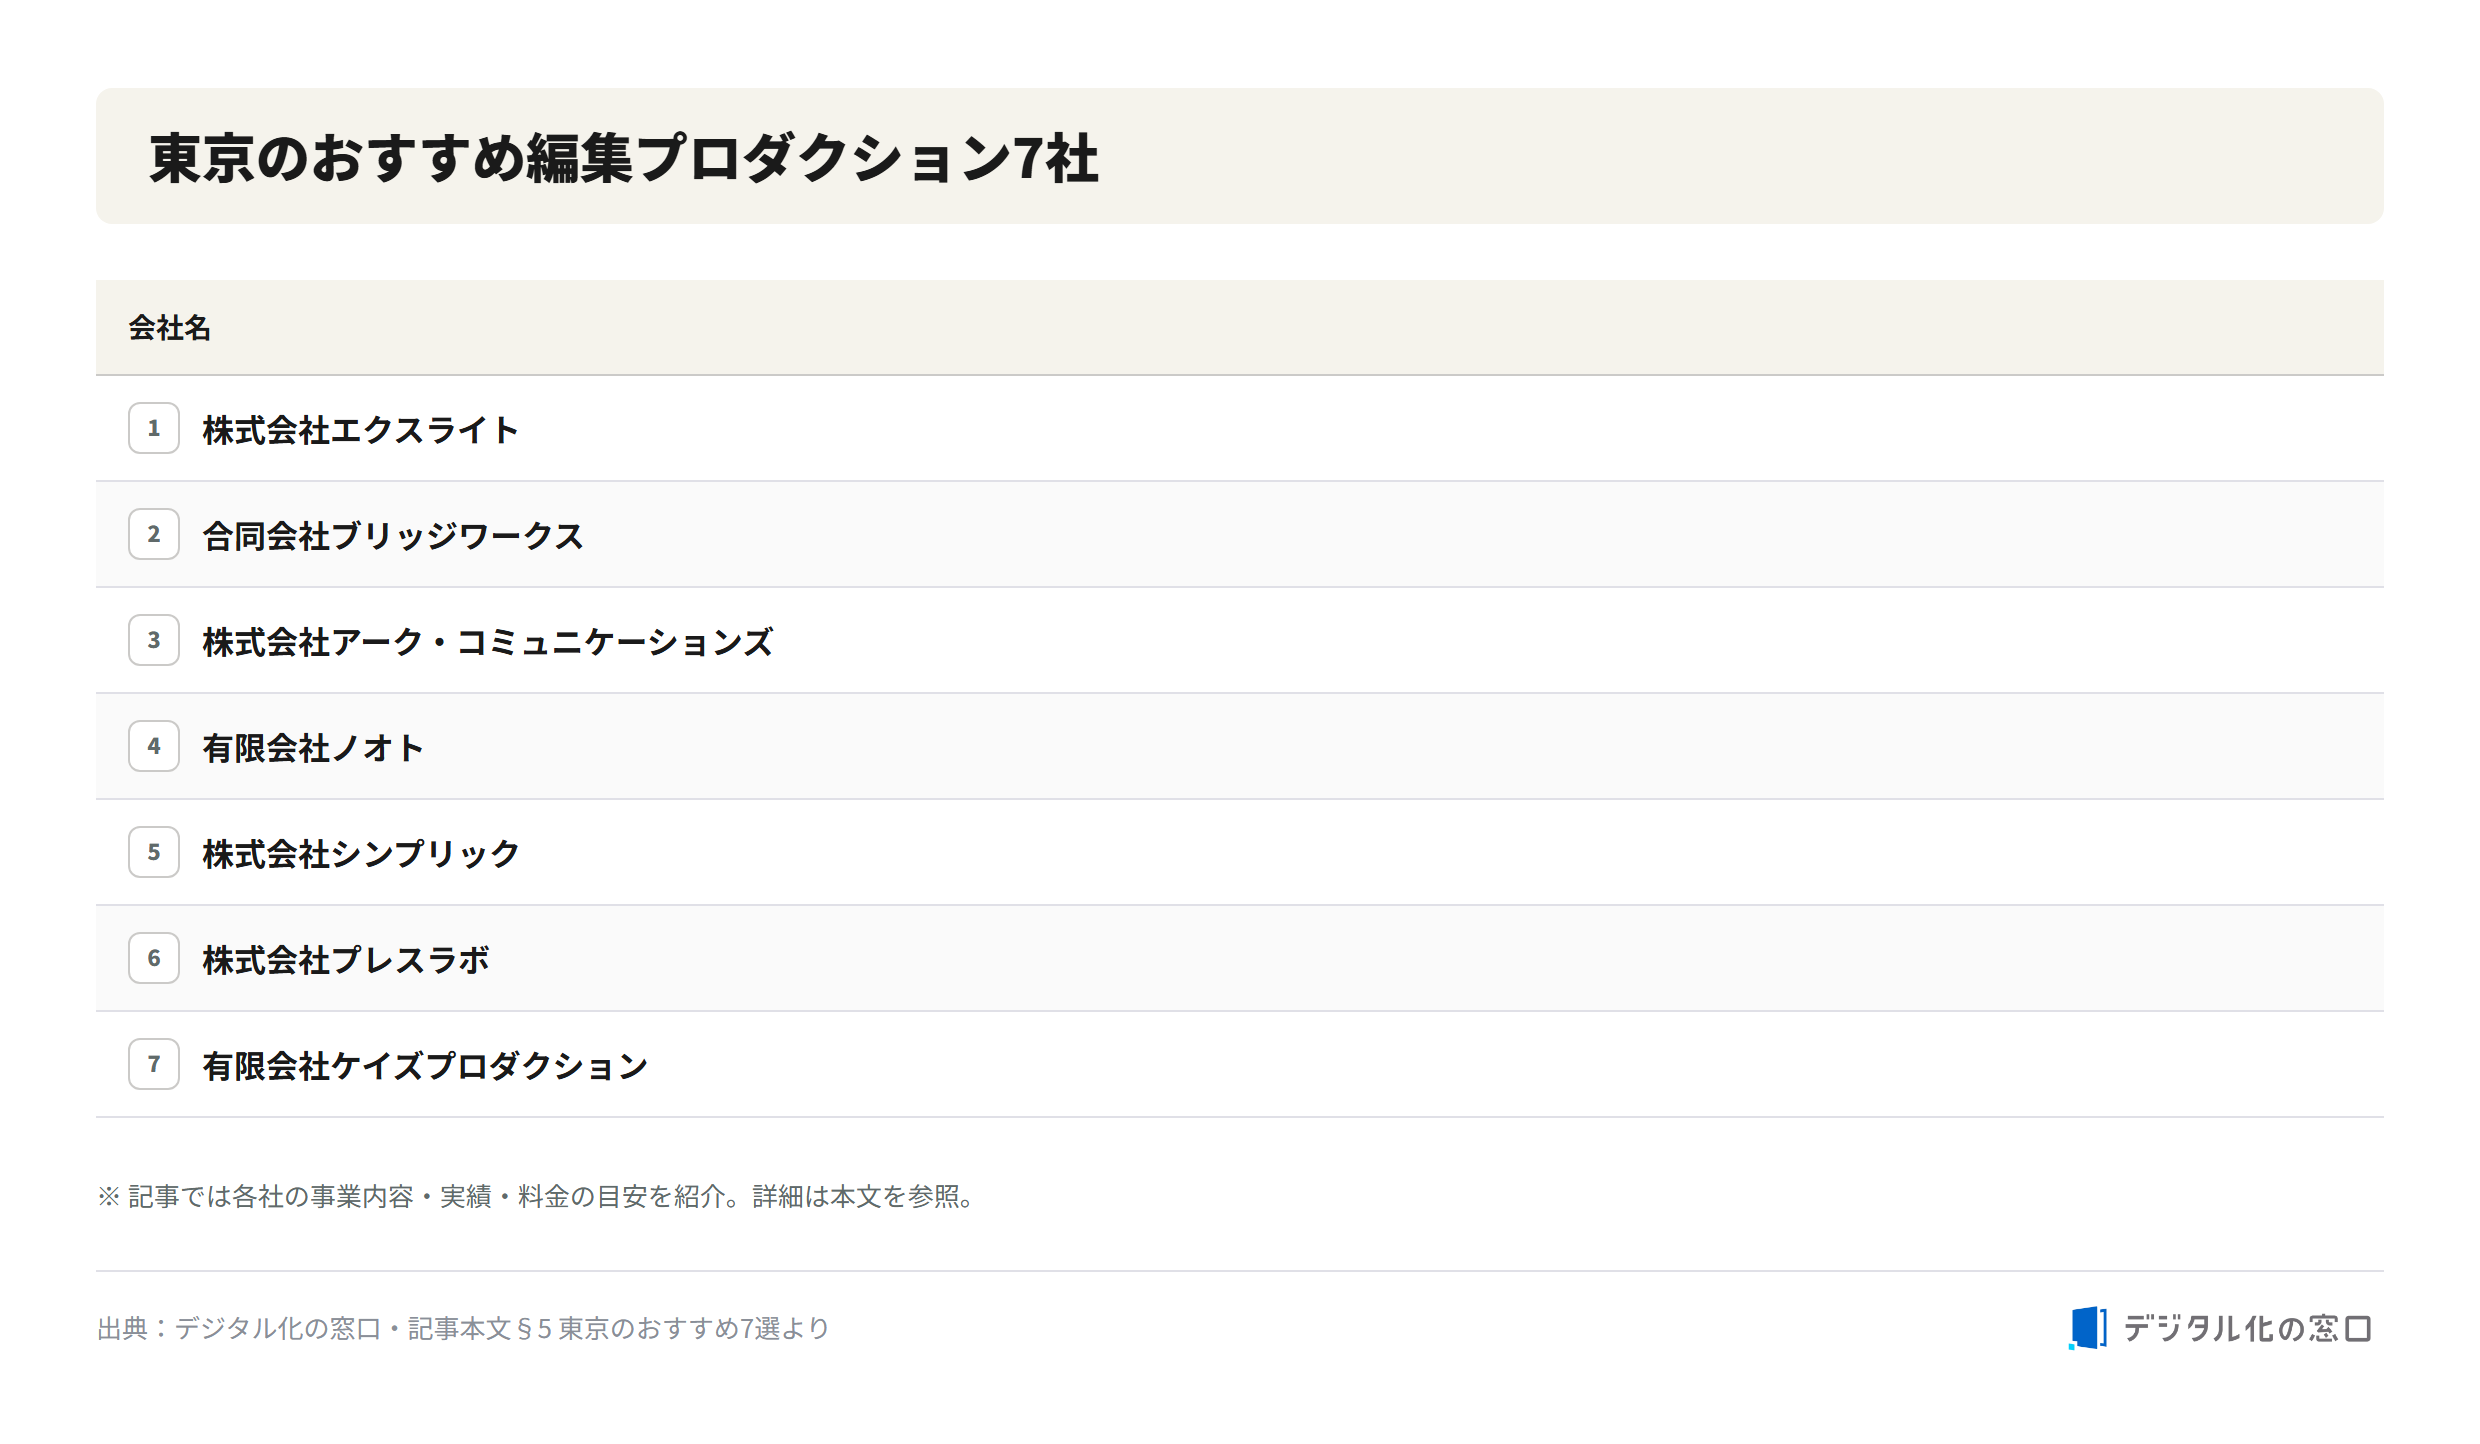
Task: Click the ※ footnote about 事業内容
Action: pyautogui.click(x=540, y=1196)
